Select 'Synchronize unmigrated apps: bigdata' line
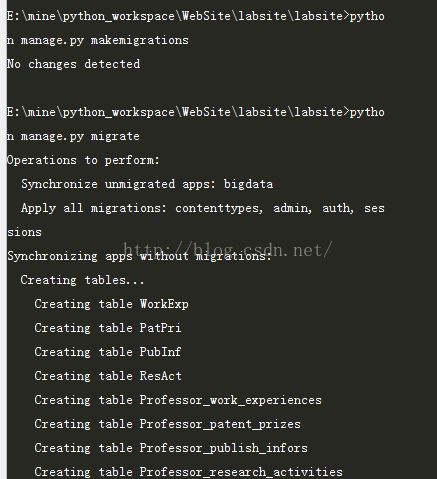 pyautogui.click(x=147, y=184)
